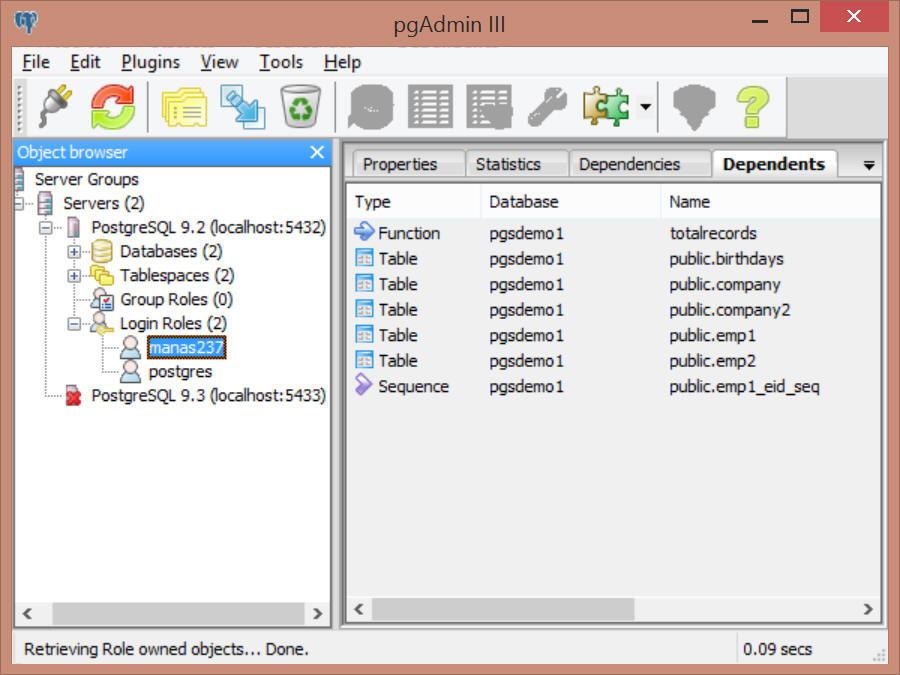Screen dimensions: 900x675
Task: Select the Dependents tab
Action: tap(773, 164)
